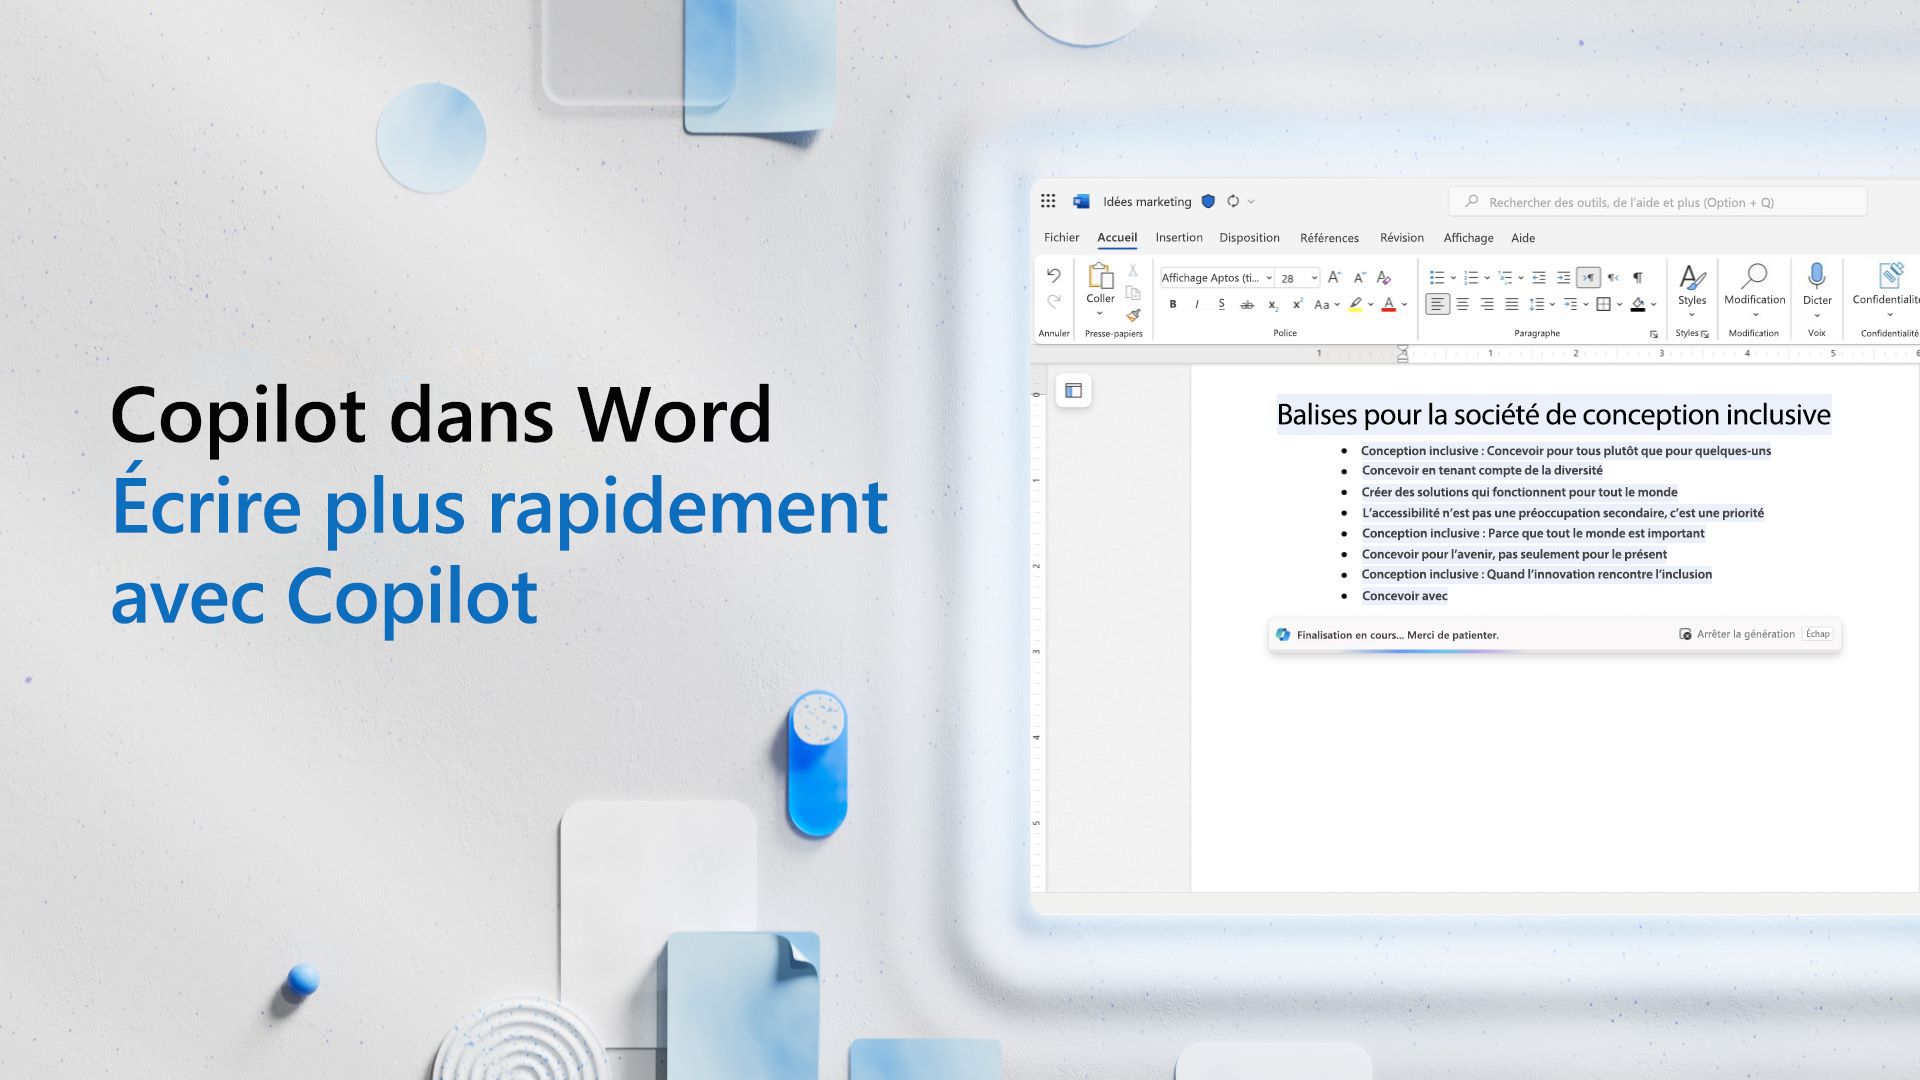Redo the last action
The width and height of the screenshot is (1920, 1080).
coord(1053,301)
